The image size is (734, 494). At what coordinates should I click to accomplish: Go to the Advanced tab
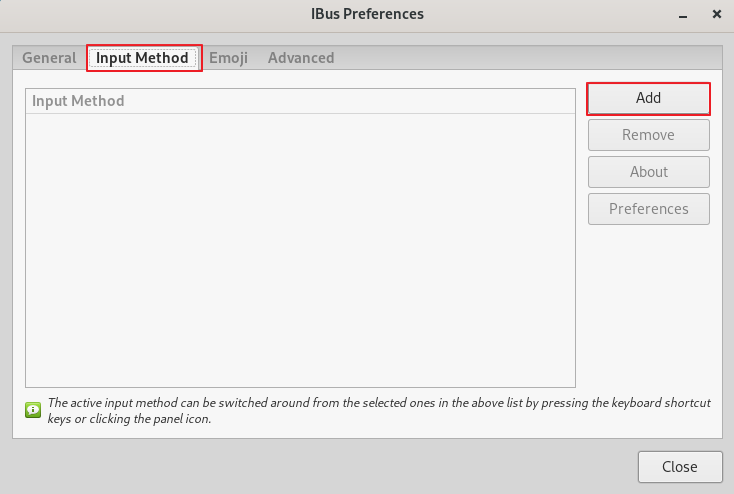point(301,58)
